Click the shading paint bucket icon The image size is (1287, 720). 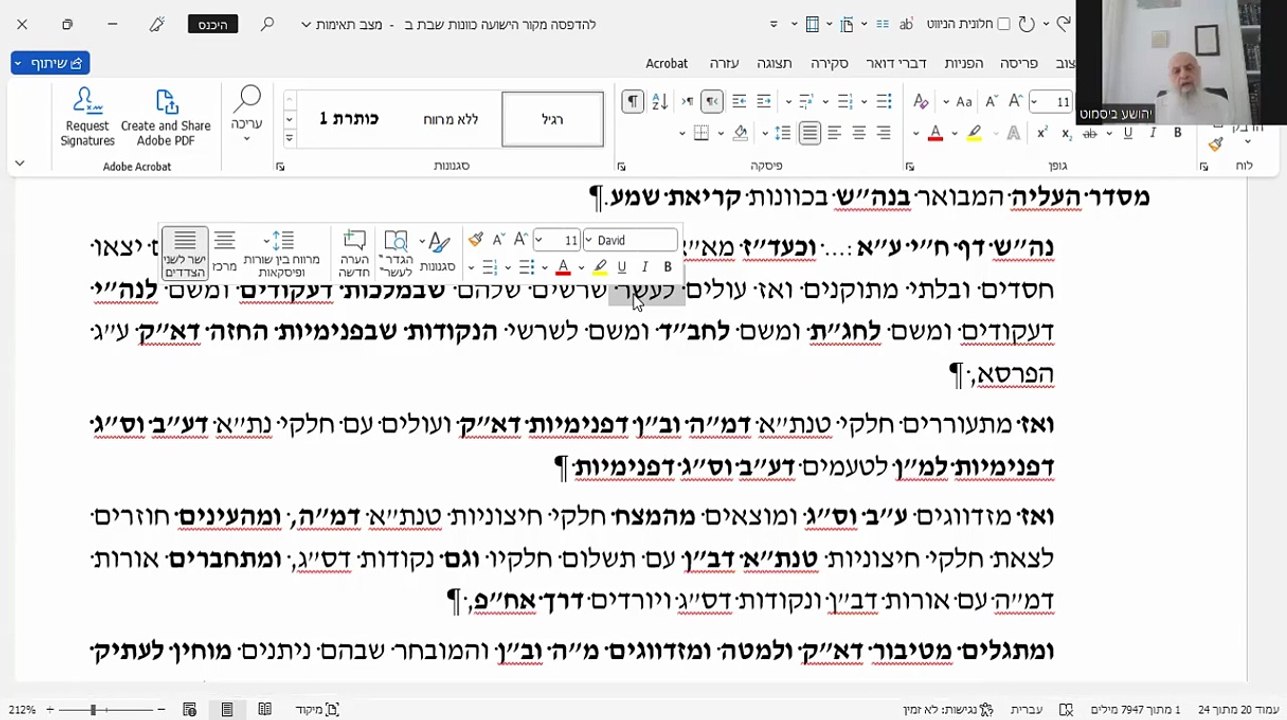(x=741, y=133)
